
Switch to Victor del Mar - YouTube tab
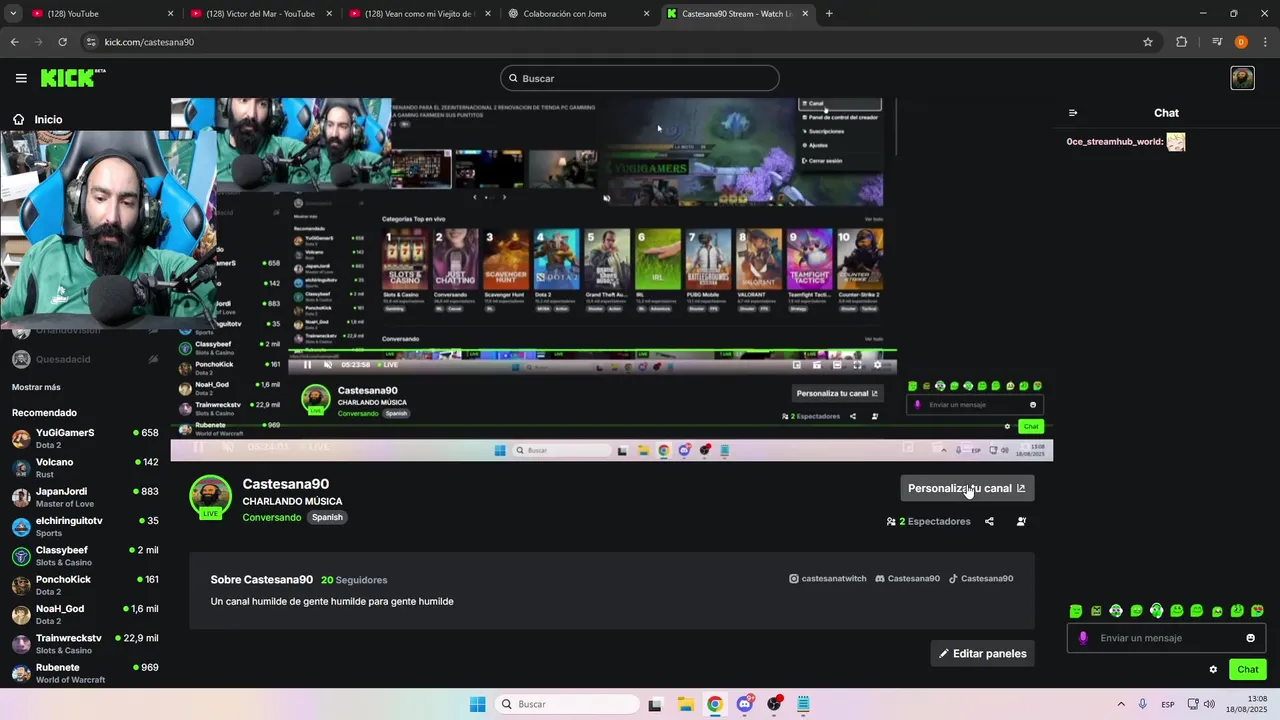click(261, 14)
